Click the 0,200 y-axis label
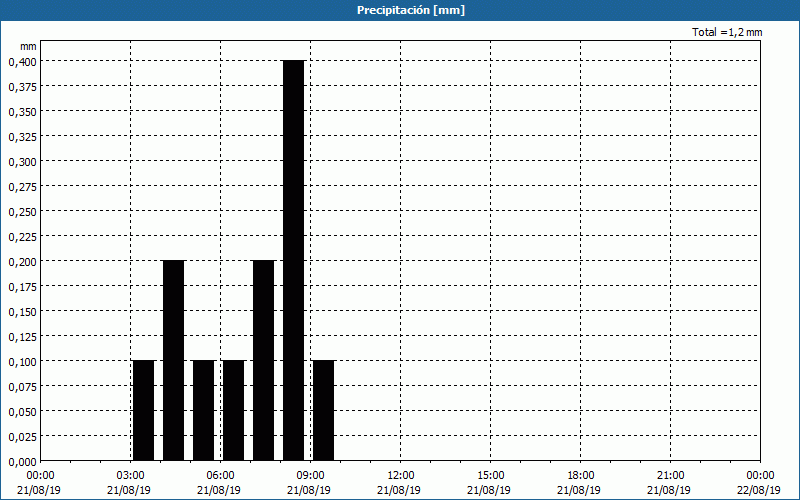This screenshot has height=500, width=800. click(x=22, y=262)
